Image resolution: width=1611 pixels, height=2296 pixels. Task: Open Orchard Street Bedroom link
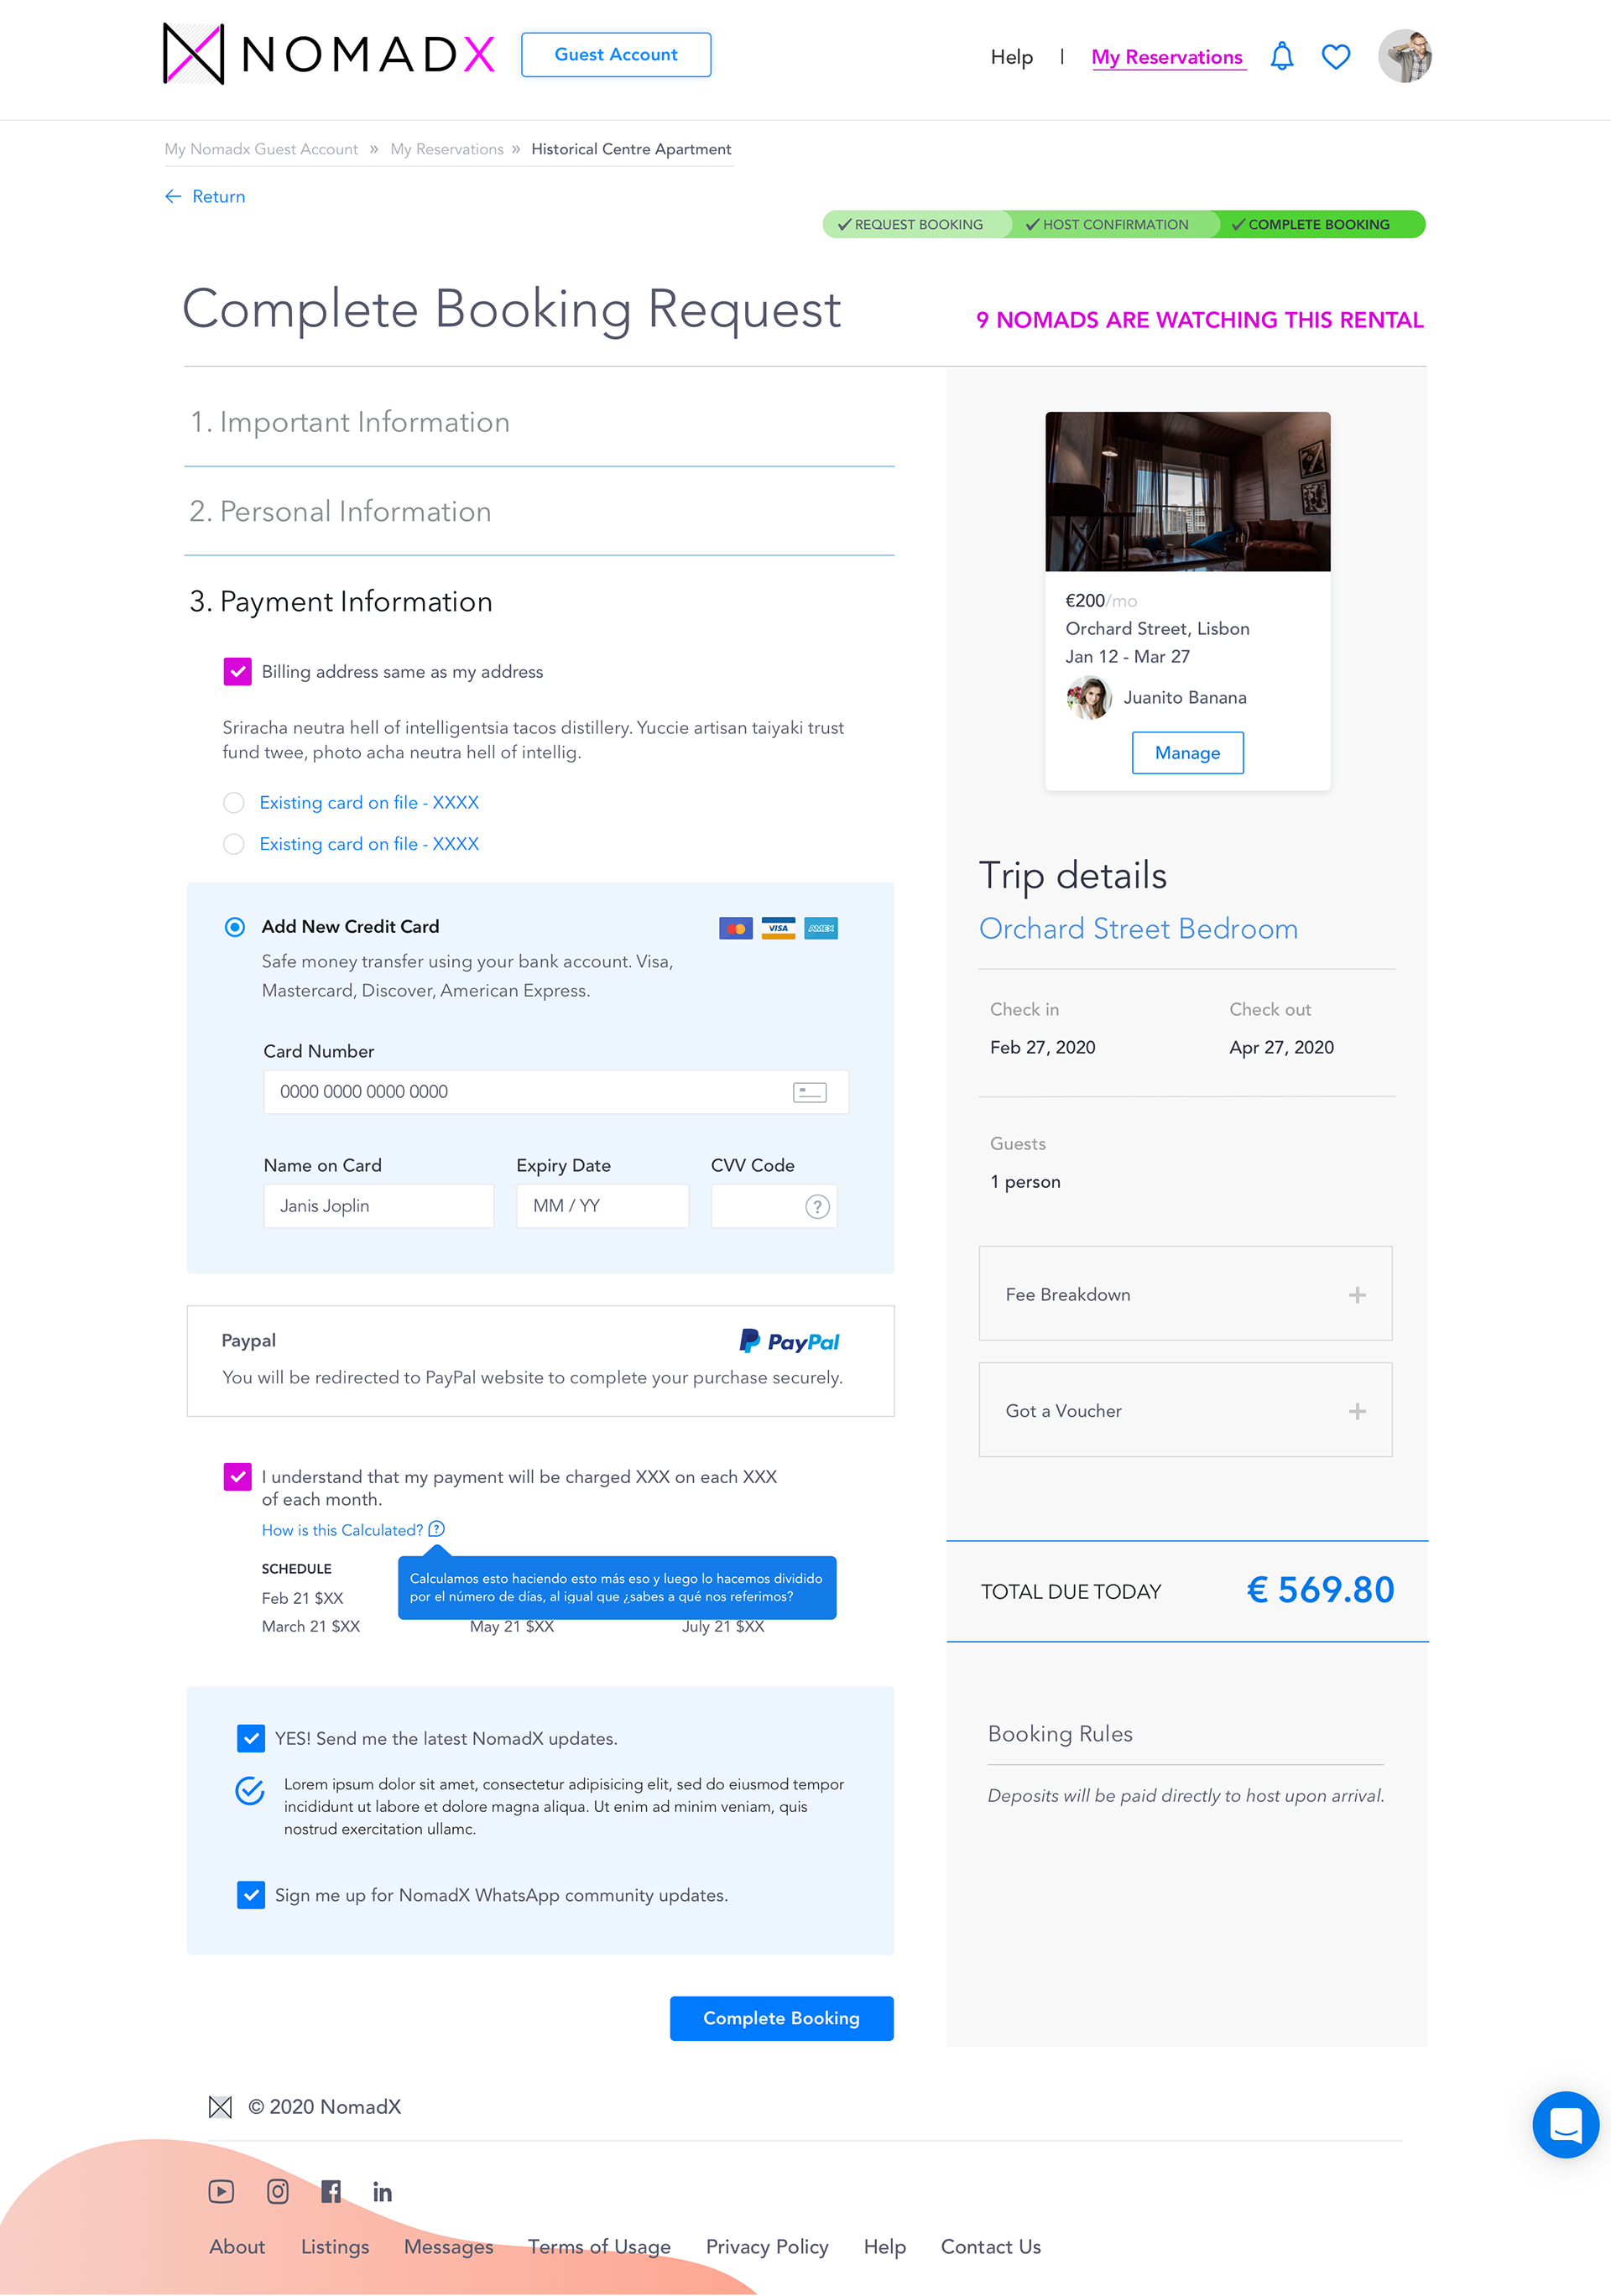coord(1138,928)
